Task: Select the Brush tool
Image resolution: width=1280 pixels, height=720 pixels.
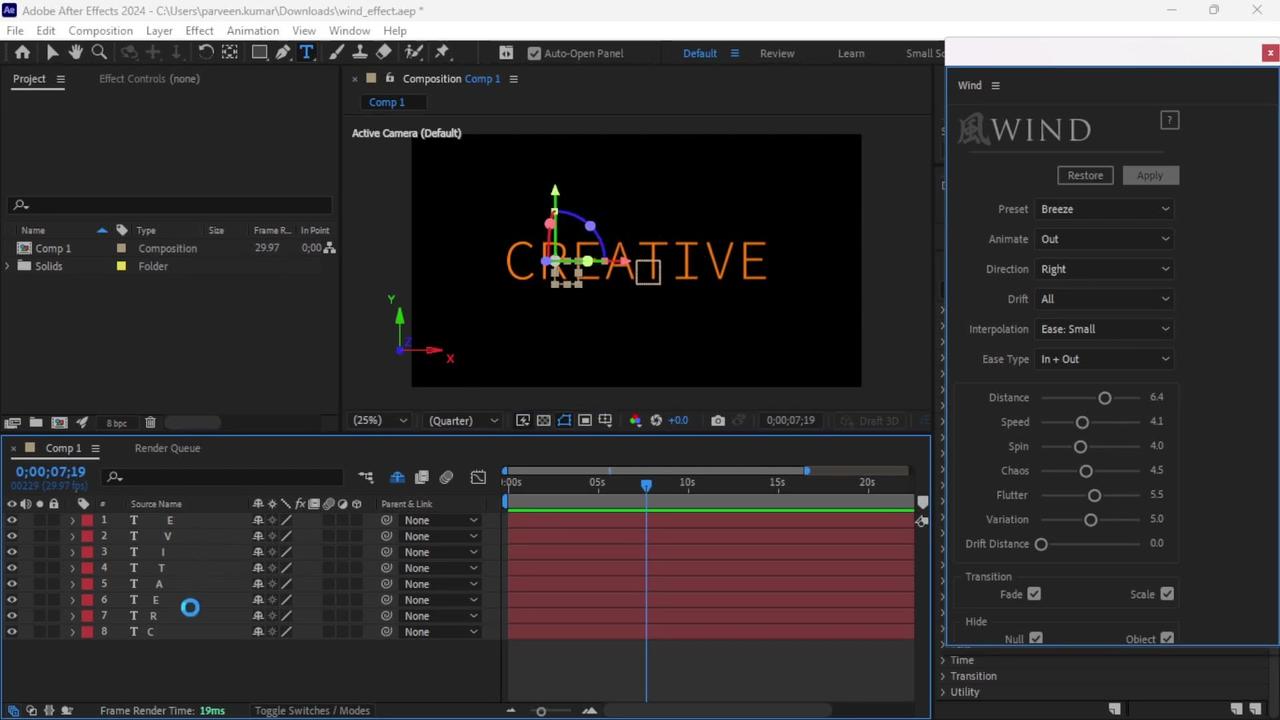Action: (x=336, y=52)
